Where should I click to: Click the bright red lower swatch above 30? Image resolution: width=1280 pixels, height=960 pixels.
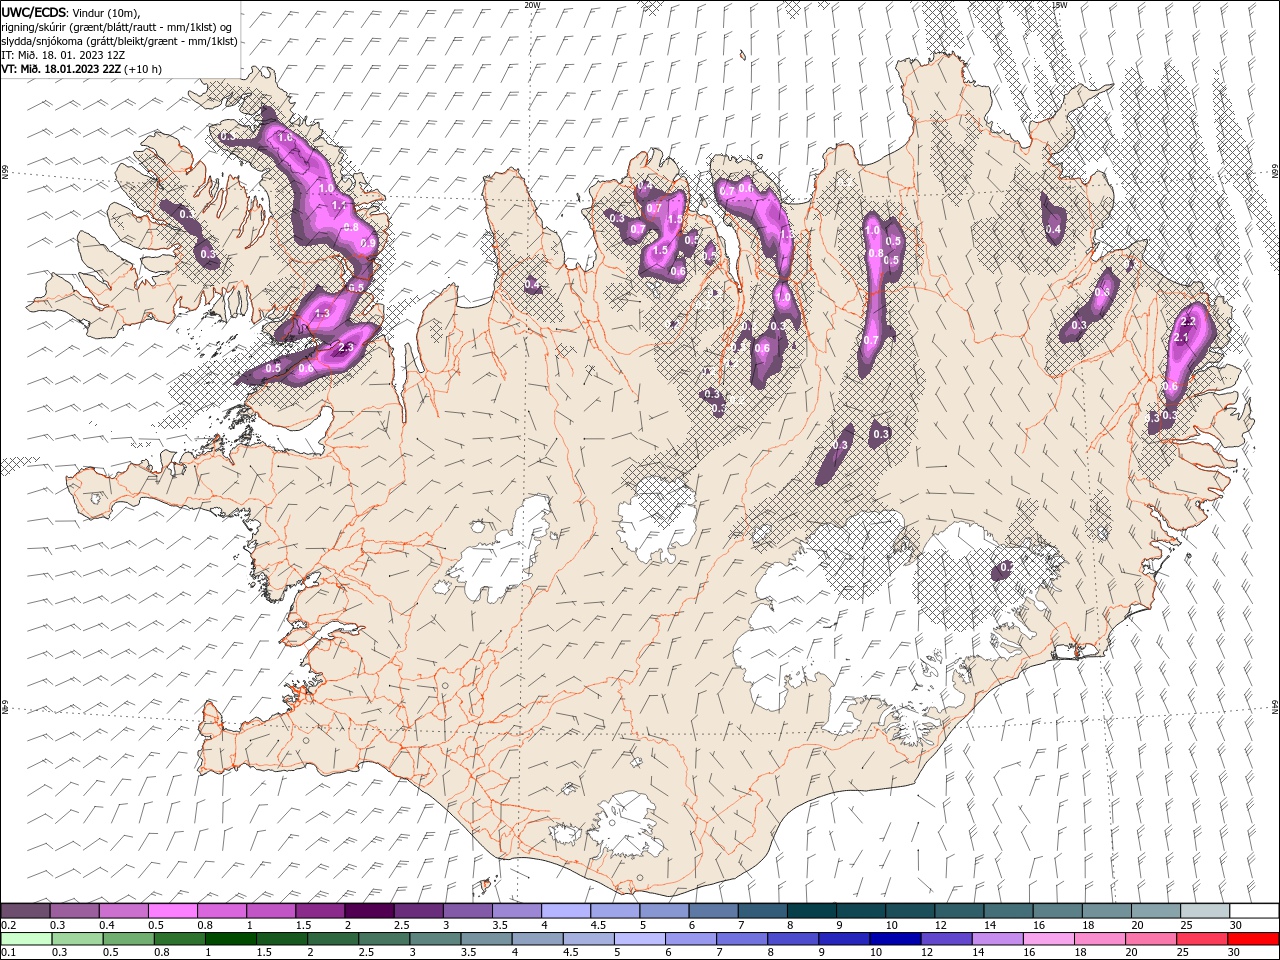pyautogui.click(x=1252, y=939)
